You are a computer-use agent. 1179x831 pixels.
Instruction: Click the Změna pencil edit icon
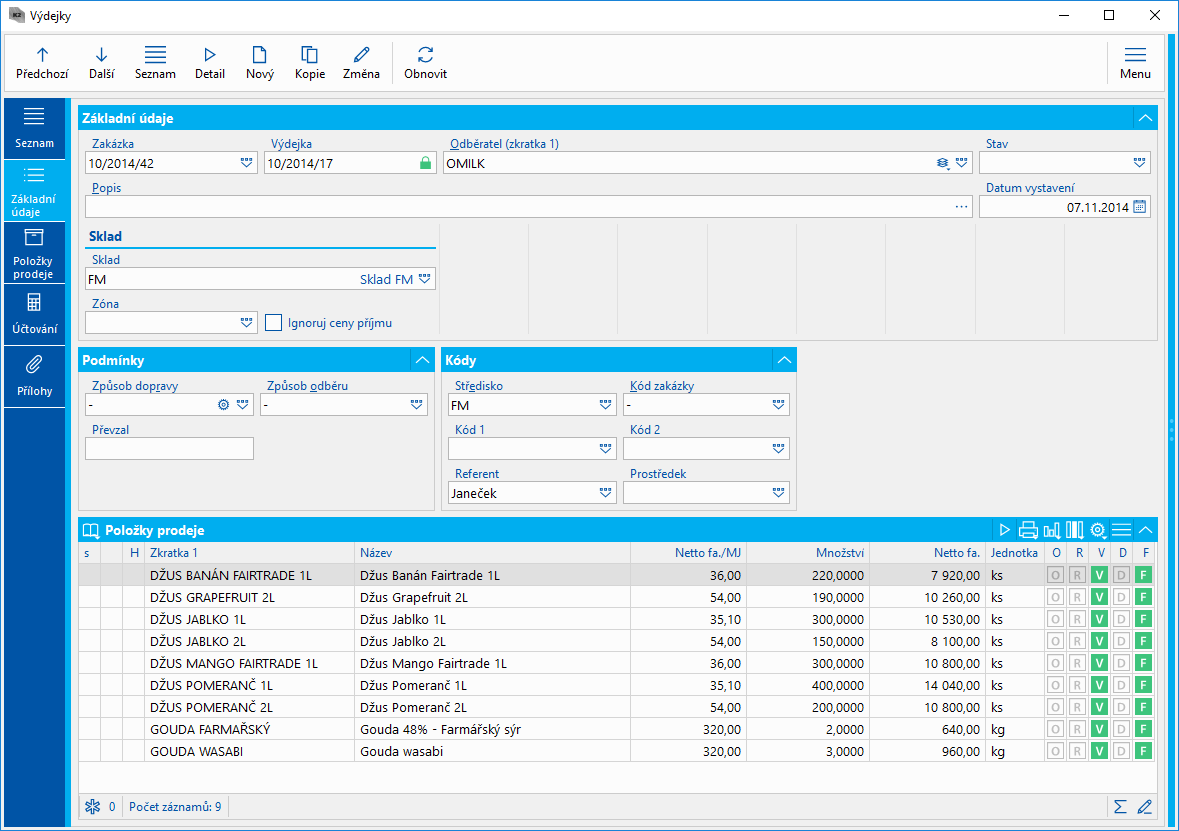361,55
